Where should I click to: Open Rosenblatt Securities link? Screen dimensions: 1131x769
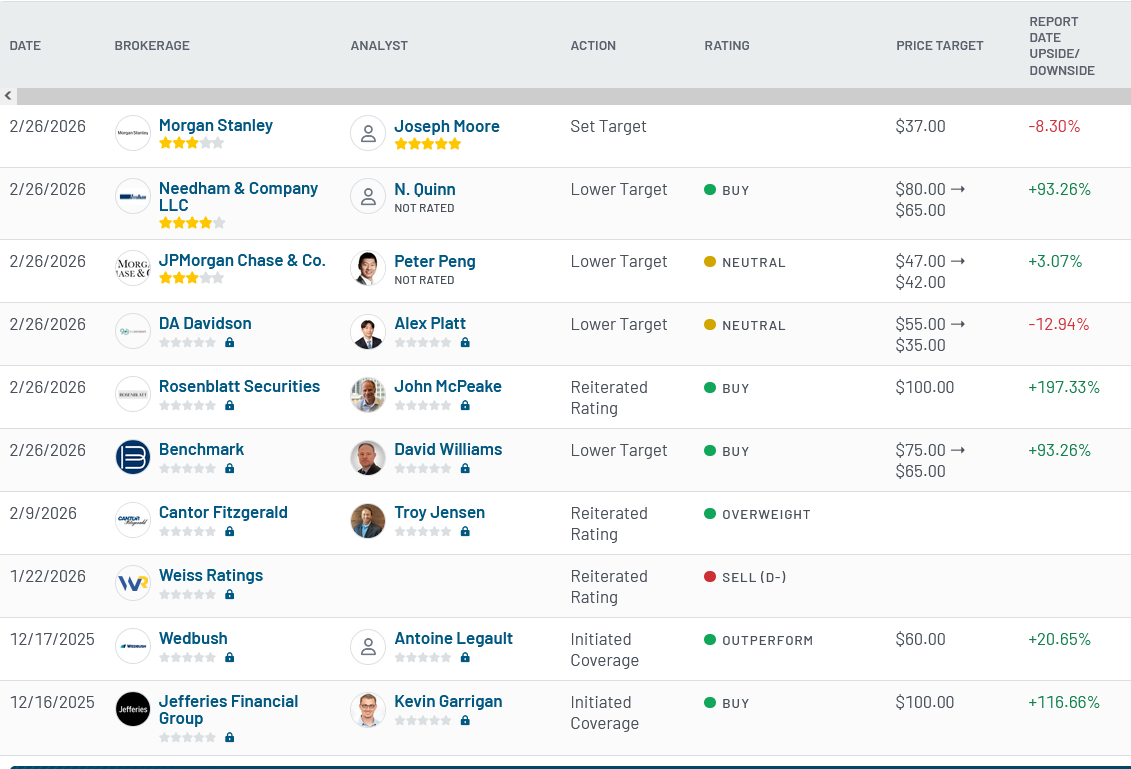pyautogui.click(x=239, y=386)
